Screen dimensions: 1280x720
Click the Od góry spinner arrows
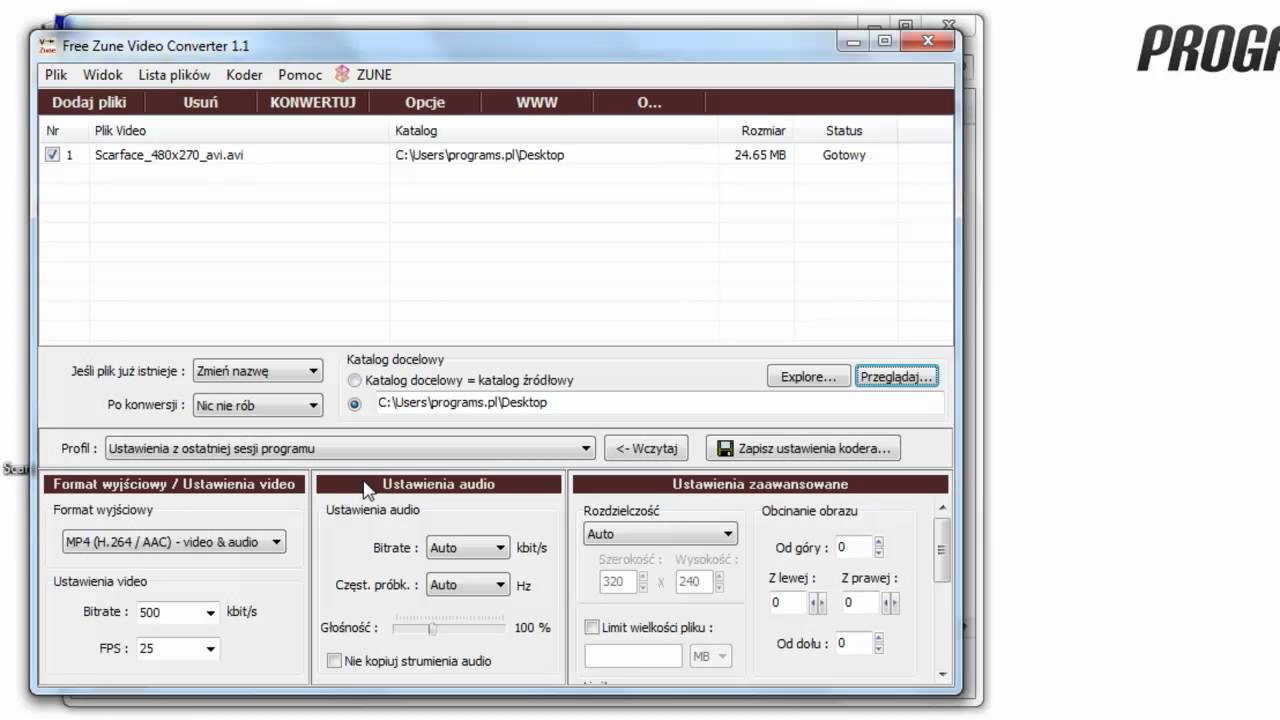pos(878,547)
